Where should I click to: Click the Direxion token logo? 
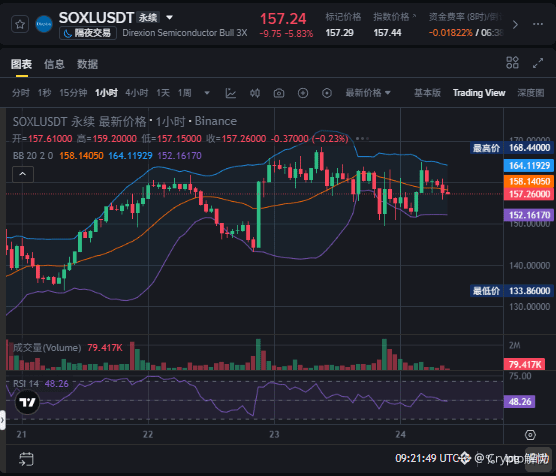click(44, 24)
